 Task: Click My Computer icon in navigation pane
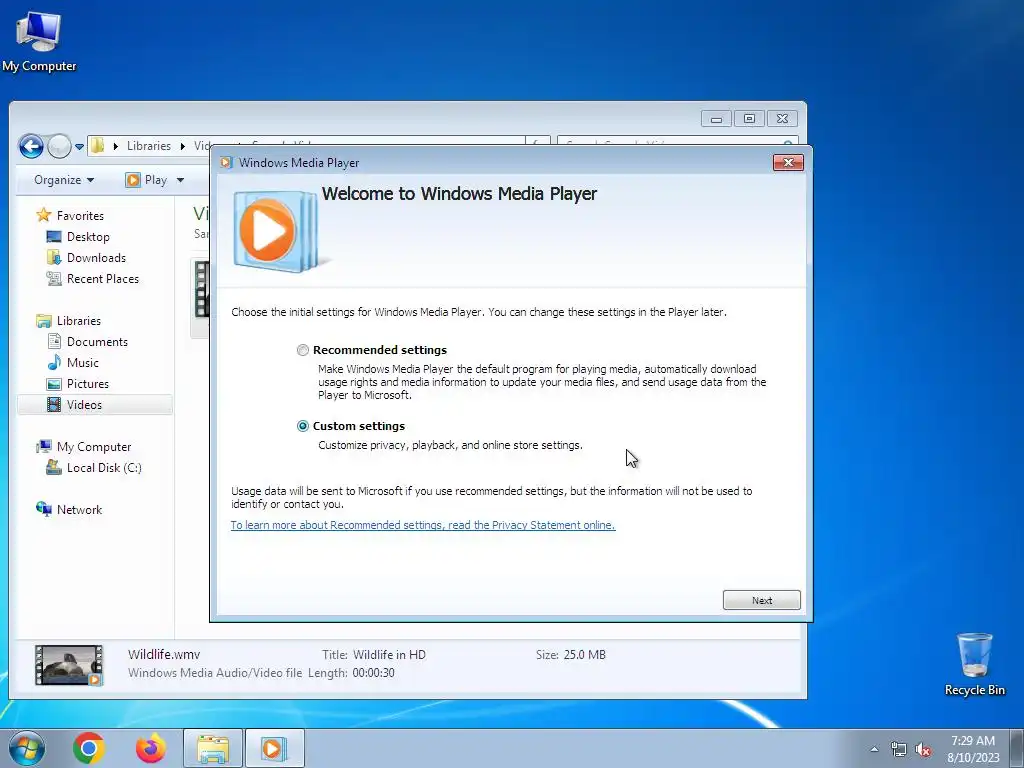[x=44, y=447]
